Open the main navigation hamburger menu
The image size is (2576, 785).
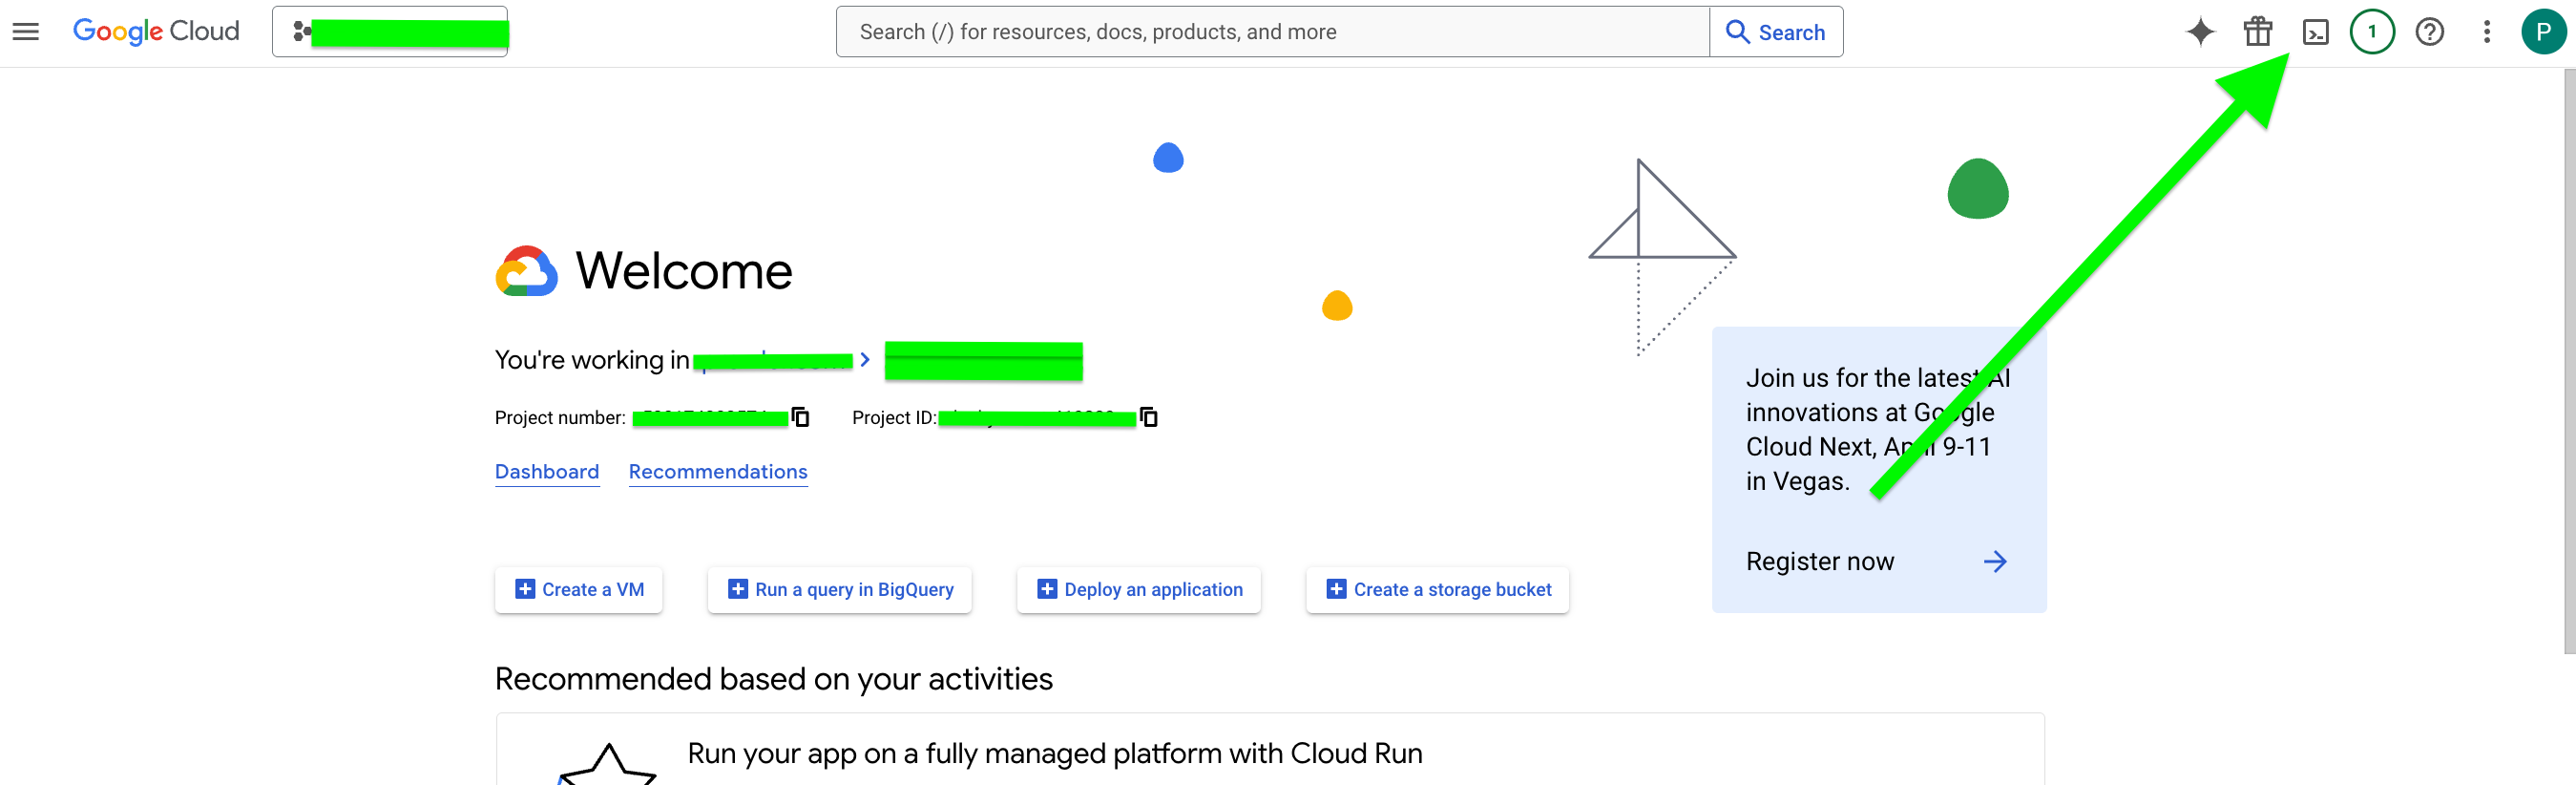(x=26, y=32)
